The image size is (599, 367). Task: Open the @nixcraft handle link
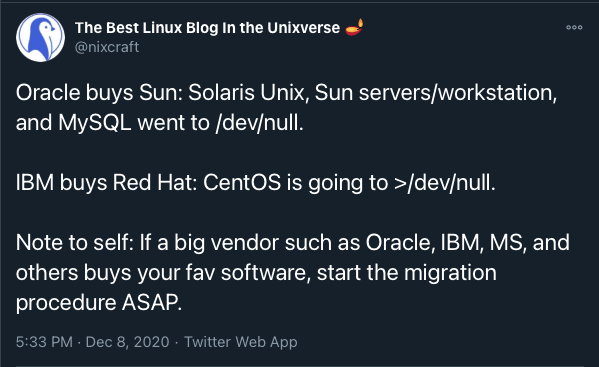pyautogui.click(x=107, y=47)
